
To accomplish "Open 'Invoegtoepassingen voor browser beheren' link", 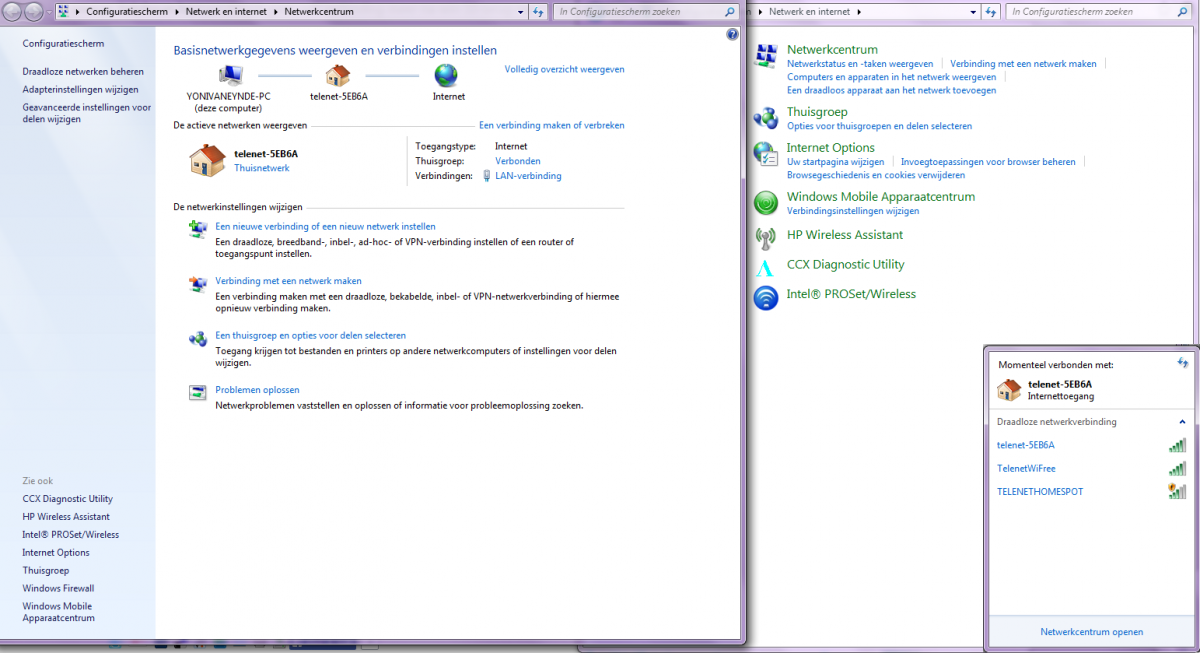I will (x=988, y=161).
